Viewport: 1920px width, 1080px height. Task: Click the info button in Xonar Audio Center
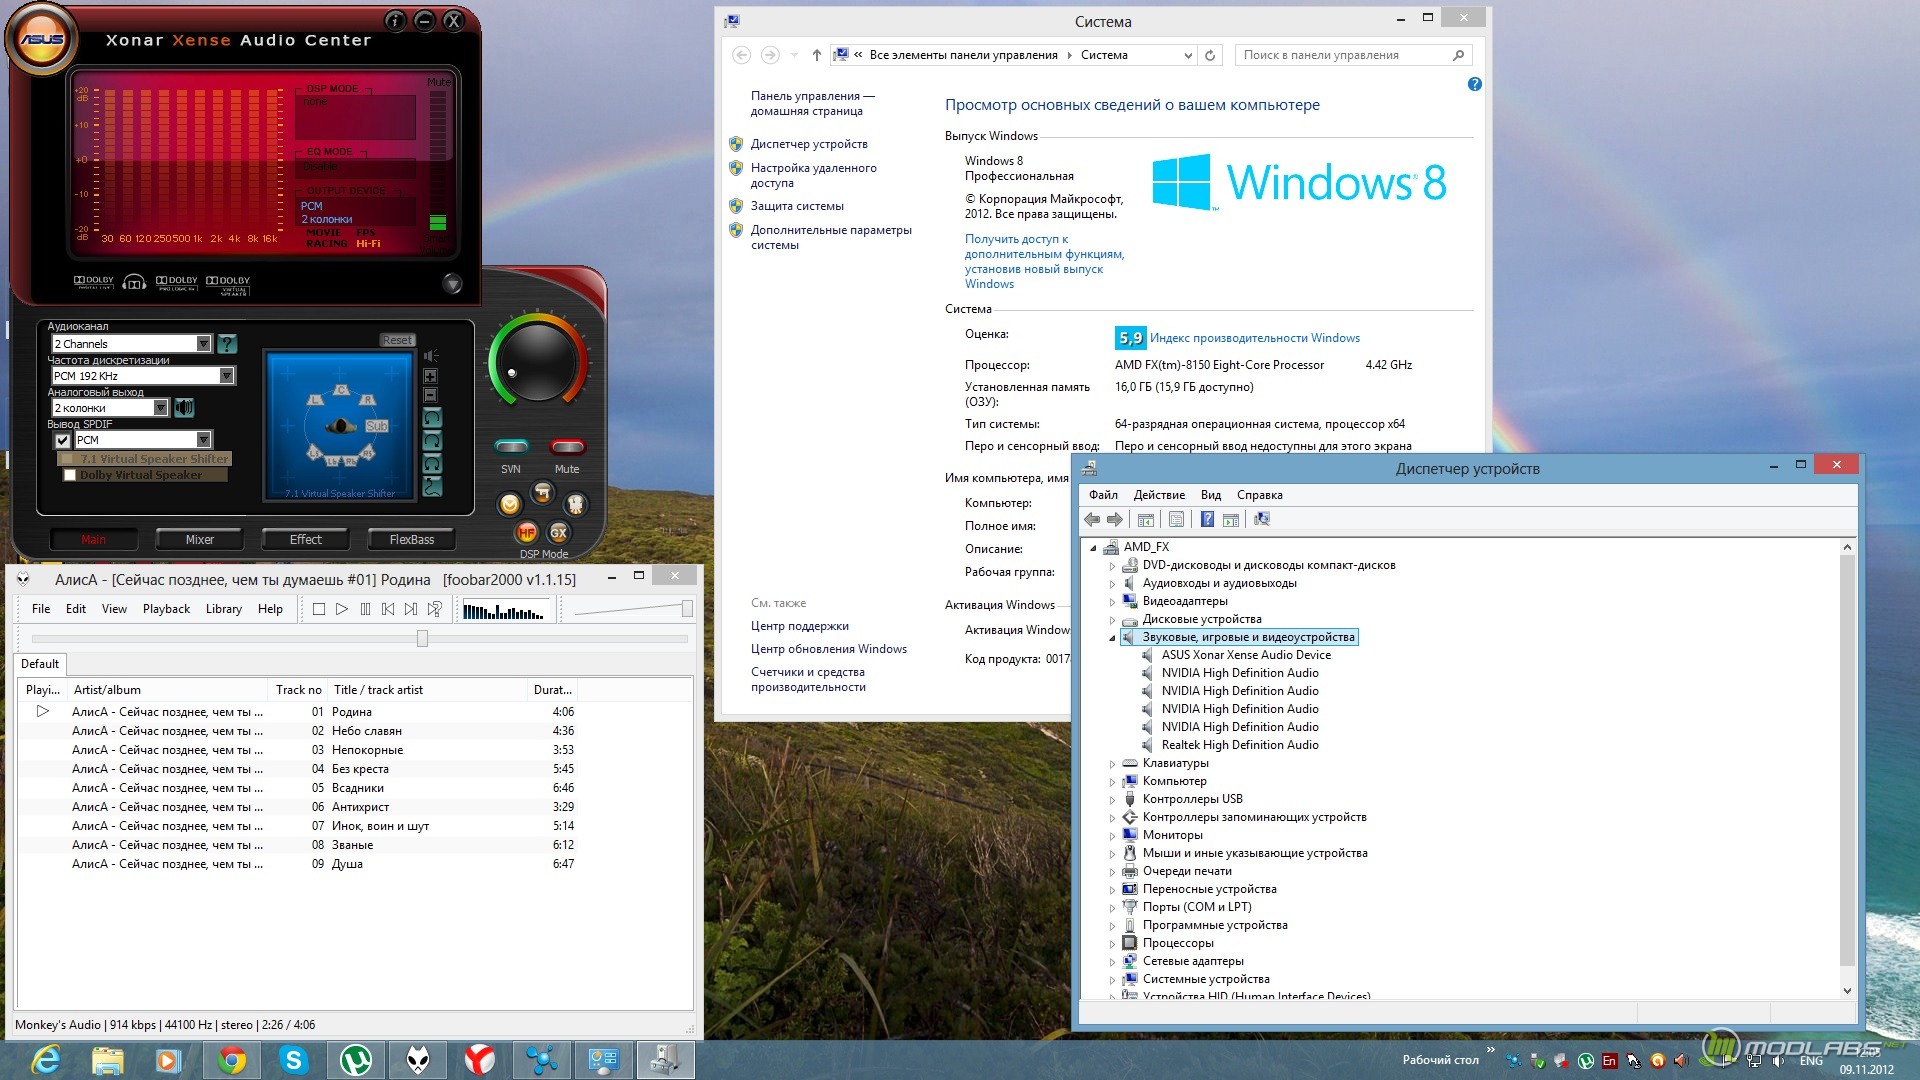[x=395, y=20]
